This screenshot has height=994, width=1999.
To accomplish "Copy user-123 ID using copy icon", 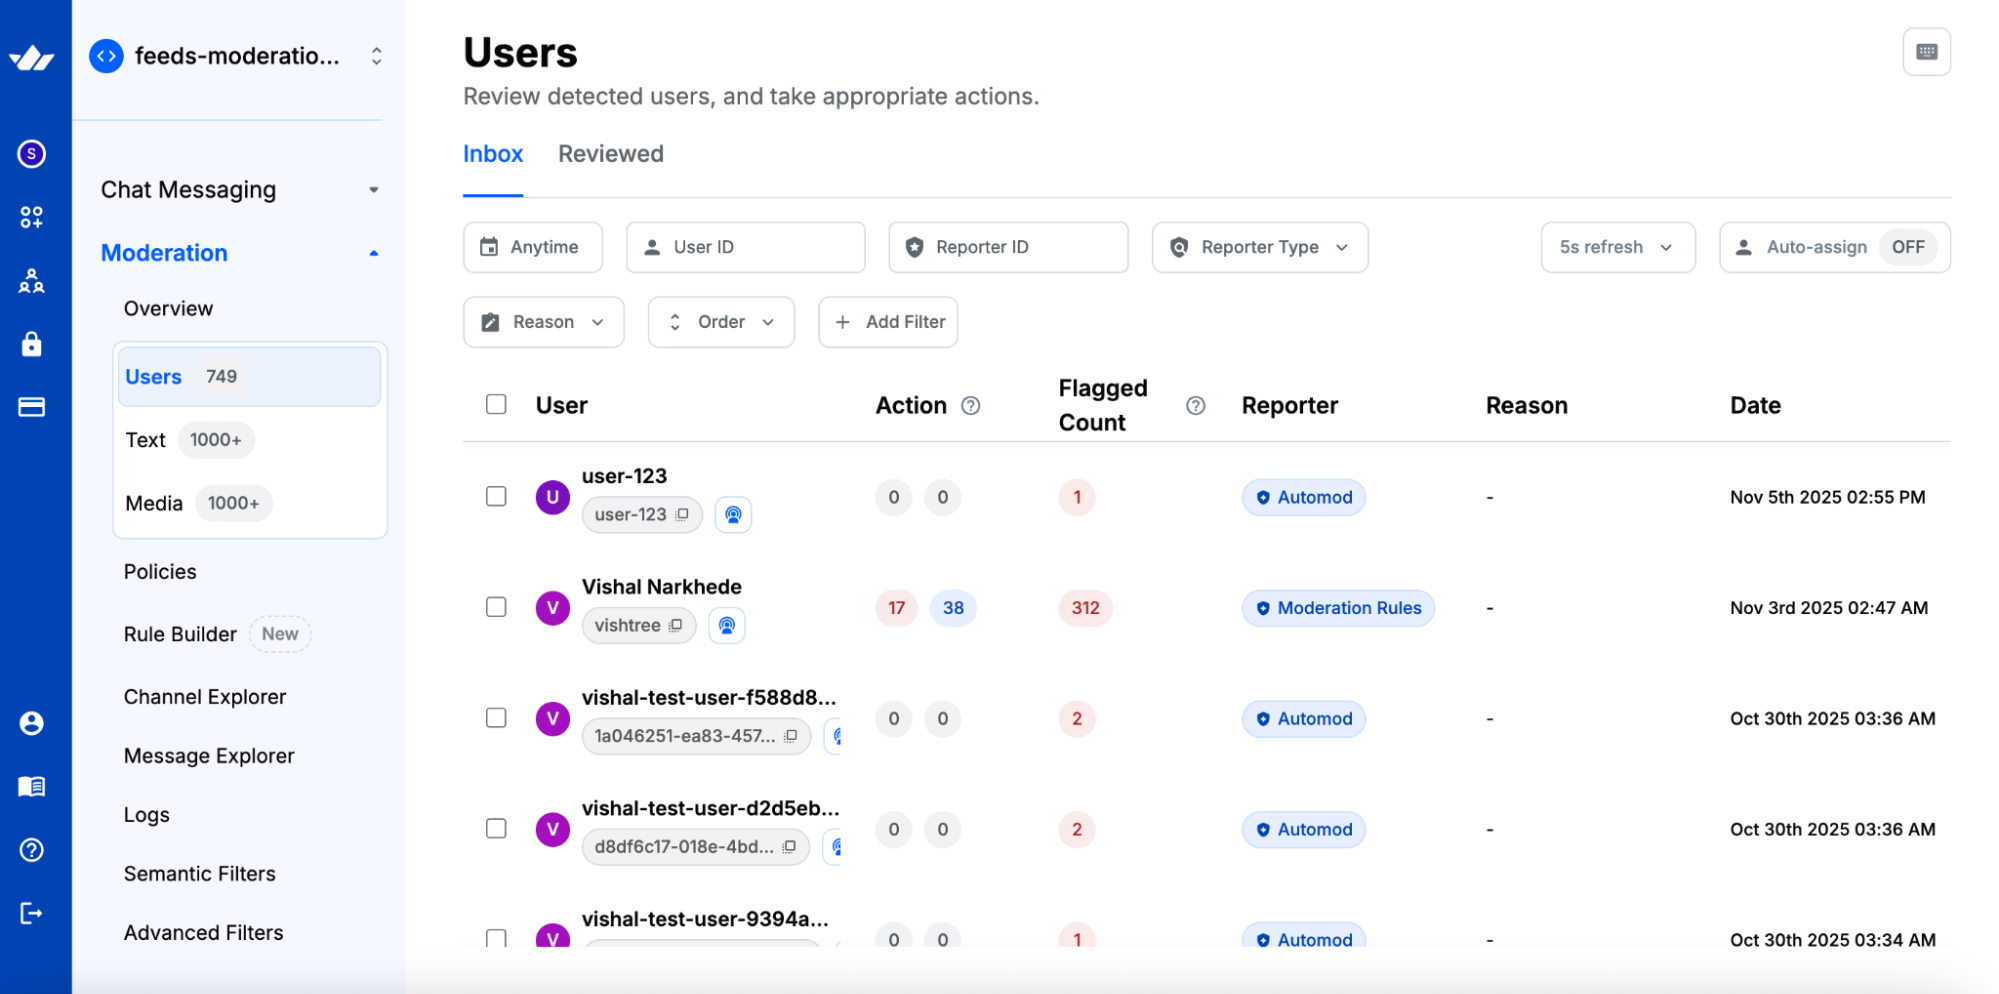I will coord(683,514).
